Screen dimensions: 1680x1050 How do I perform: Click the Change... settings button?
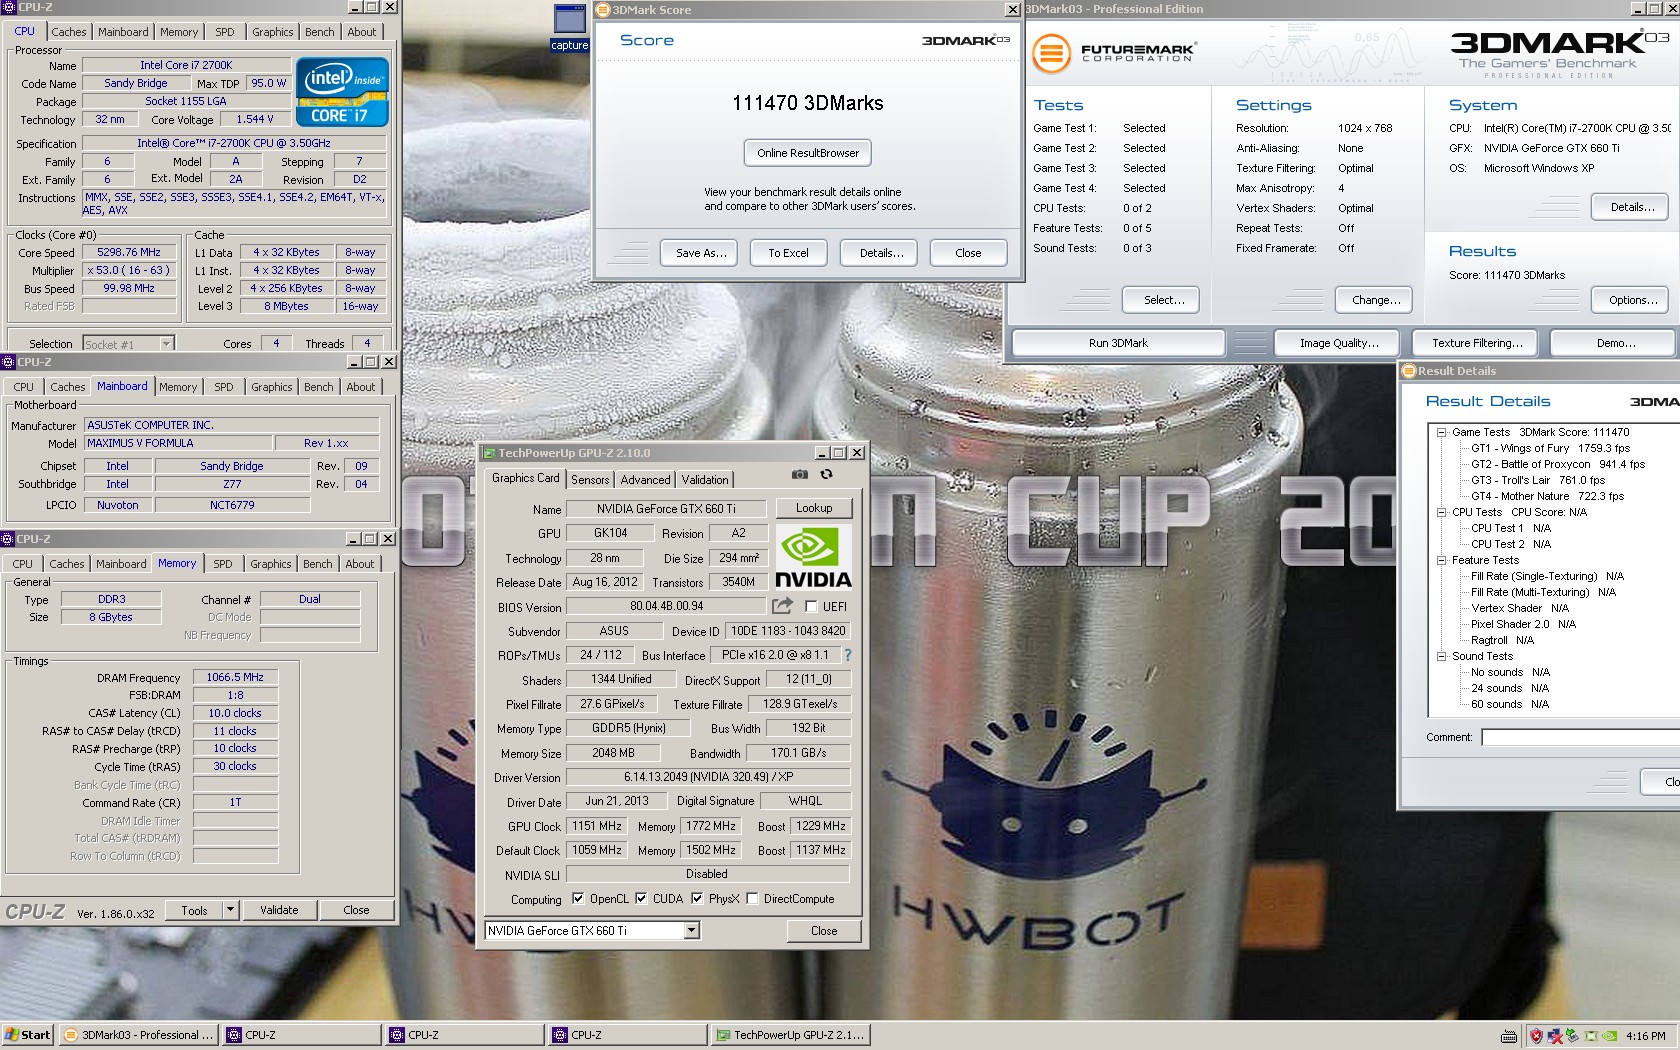point(1376,300)
